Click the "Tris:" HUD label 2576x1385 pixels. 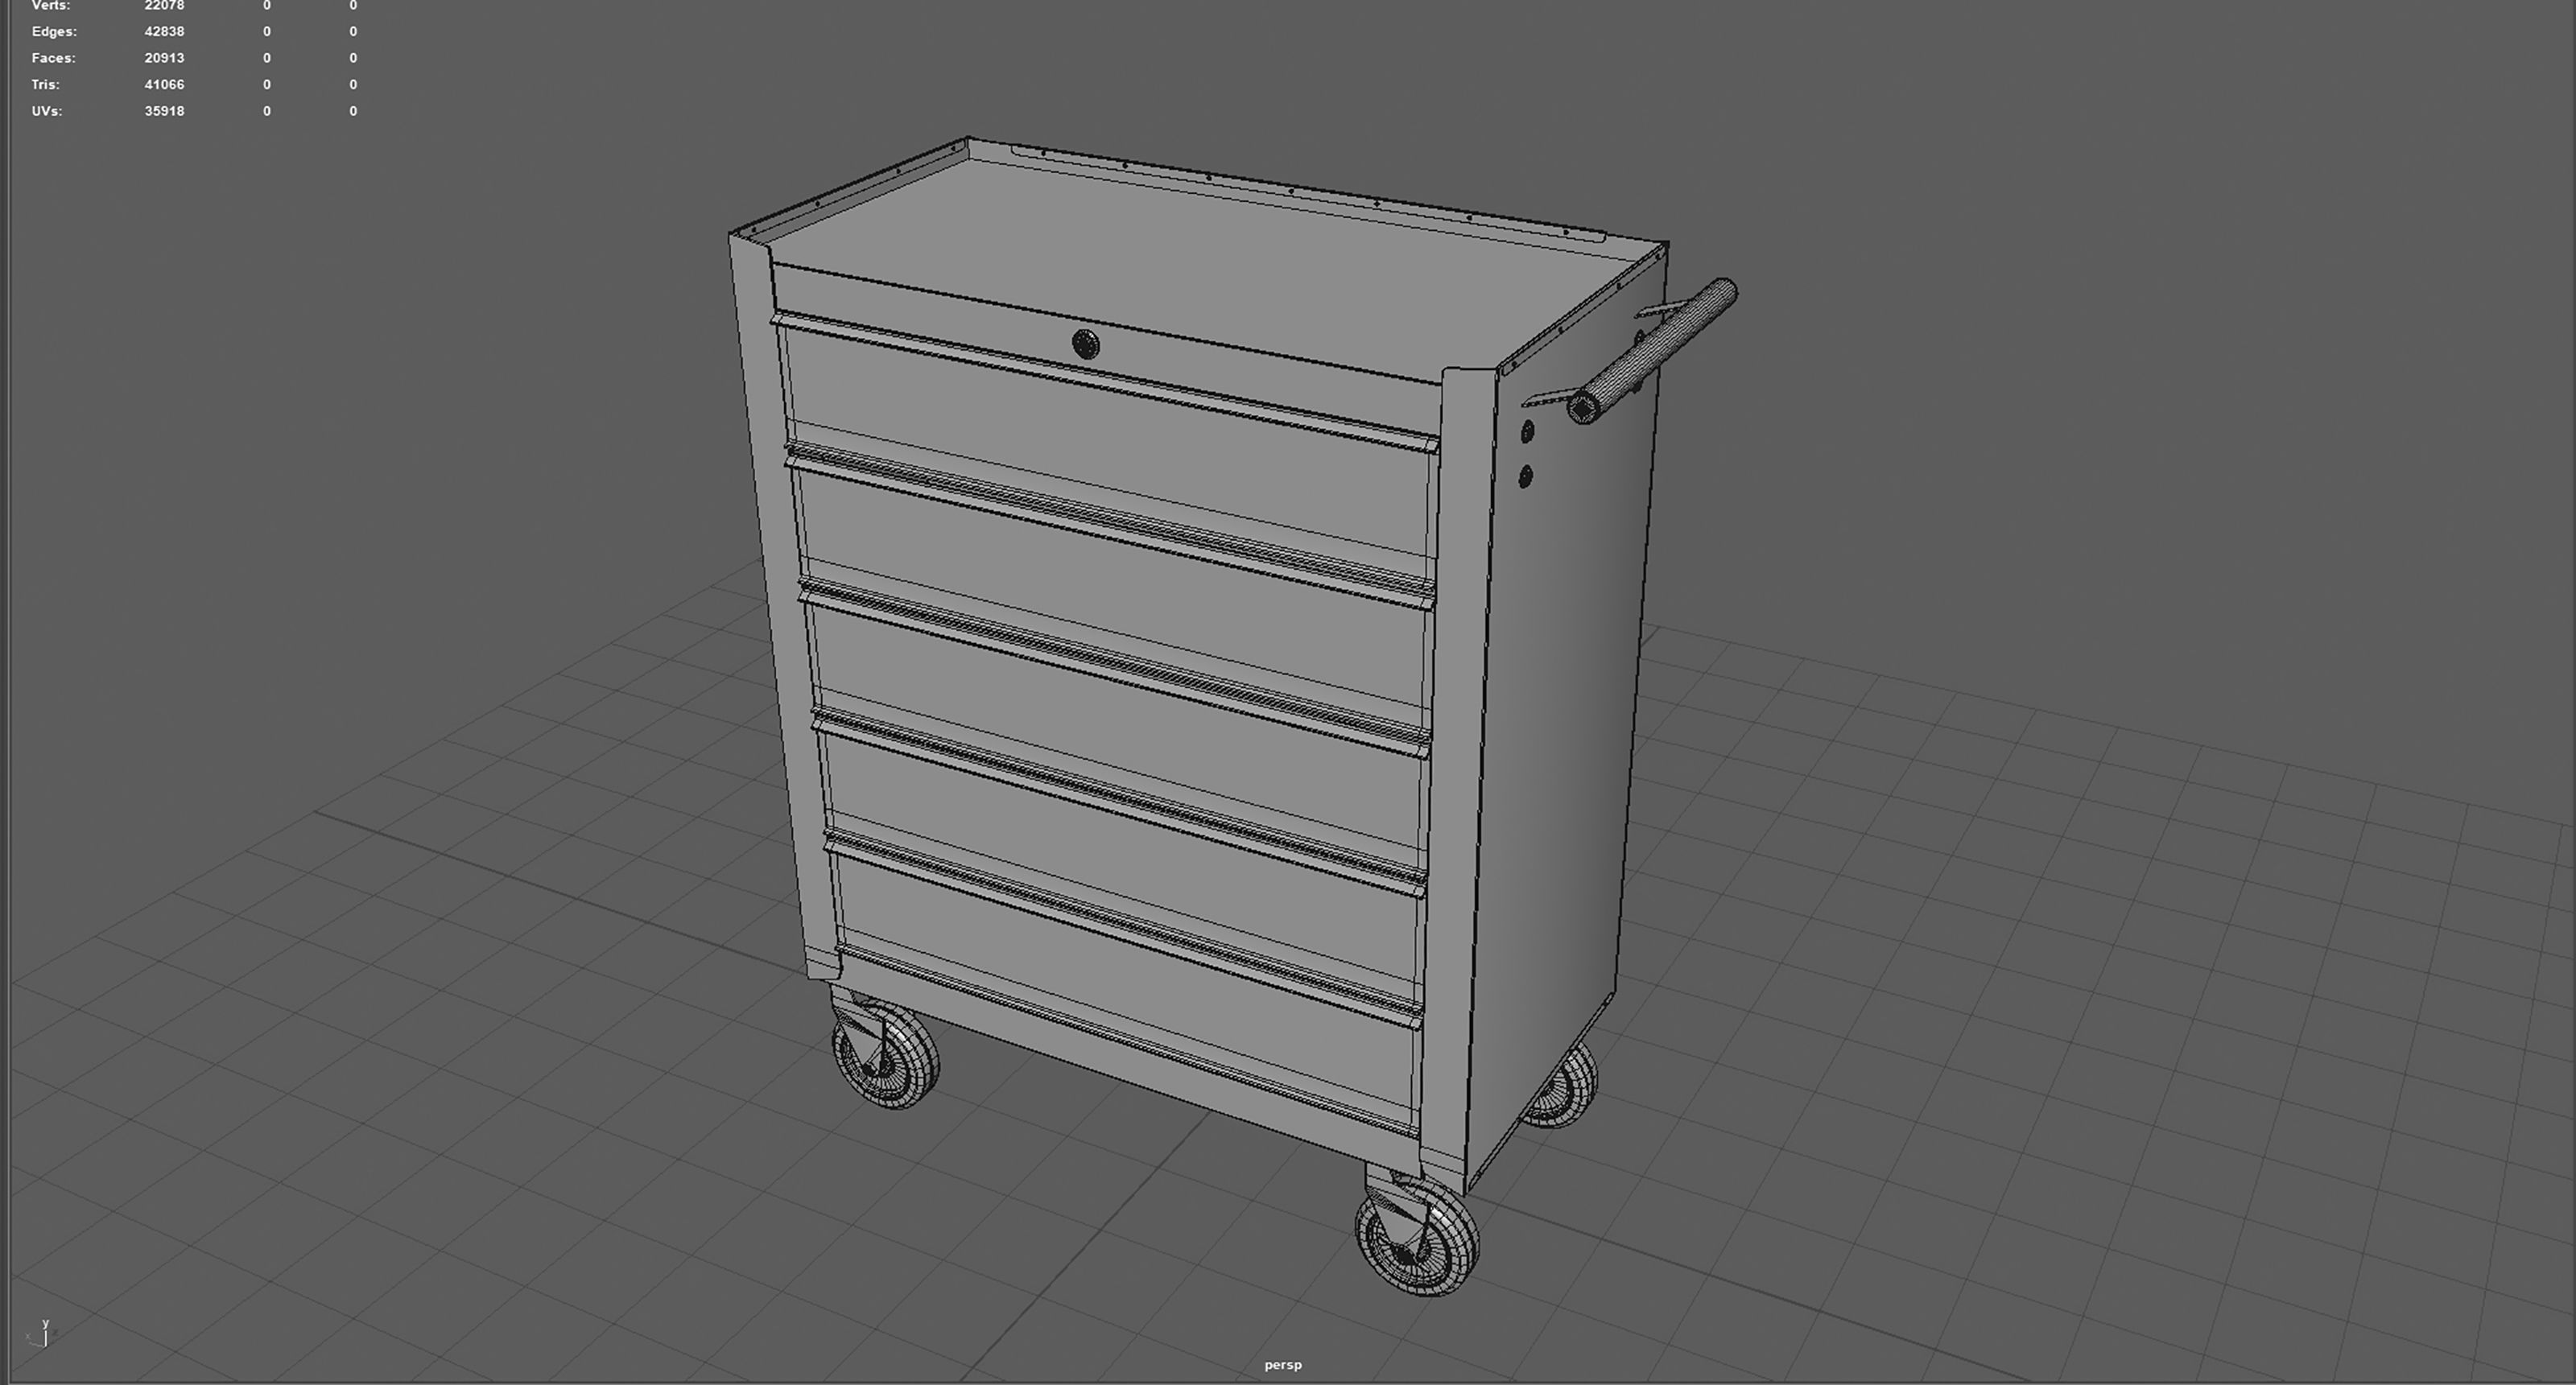click(x=45, y=84)
